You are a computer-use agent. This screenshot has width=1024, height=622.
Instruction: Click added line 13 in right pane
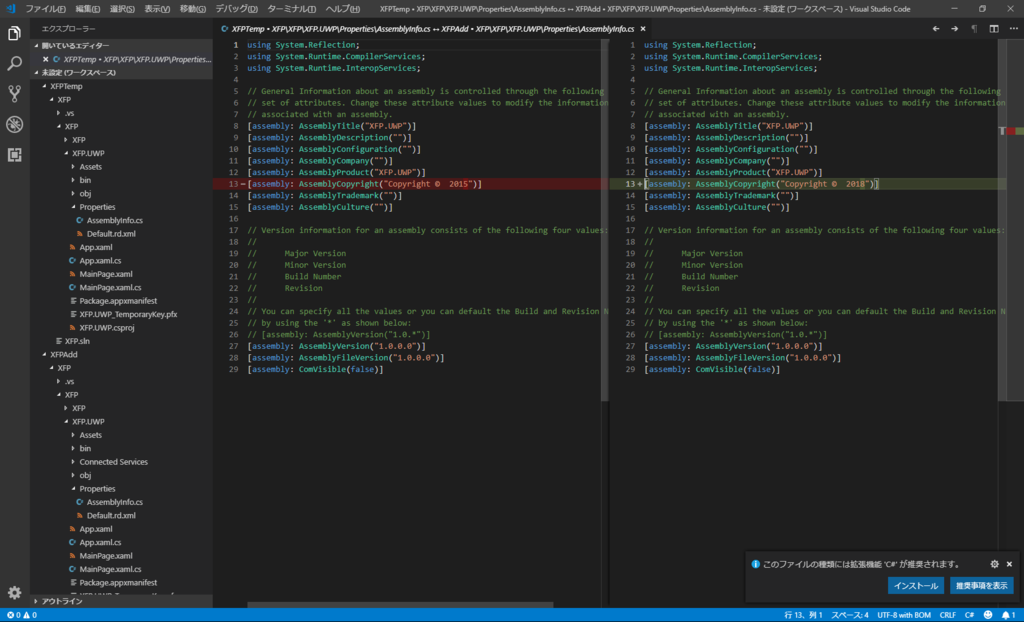(807, 184)
